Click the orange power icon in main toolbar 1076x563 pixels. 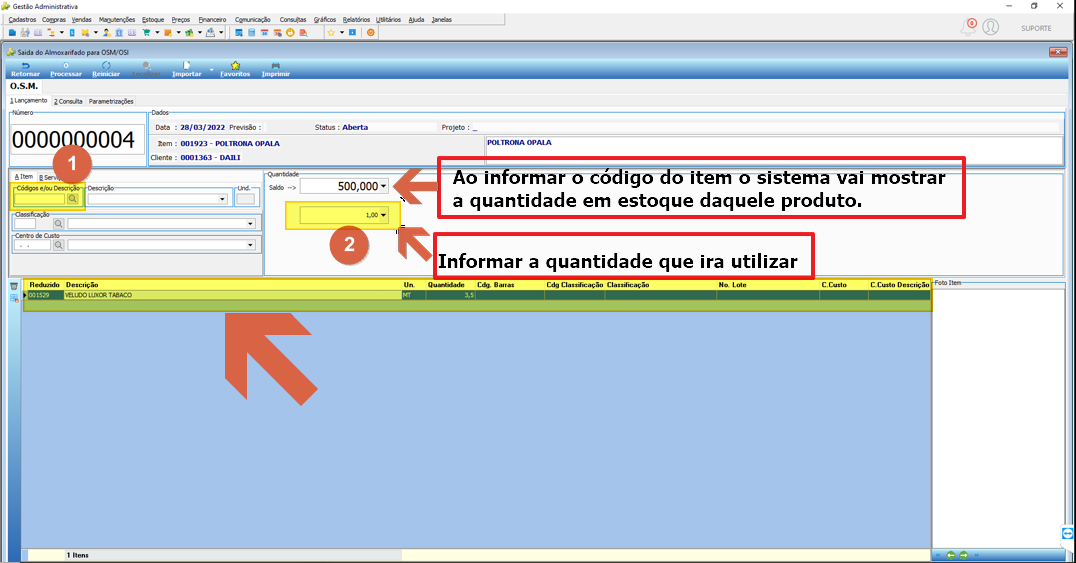tap(371, 32)
